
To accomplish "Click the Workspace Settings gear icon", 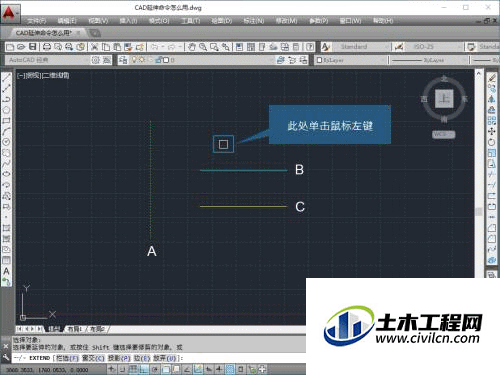I will [x=96, y=60].
